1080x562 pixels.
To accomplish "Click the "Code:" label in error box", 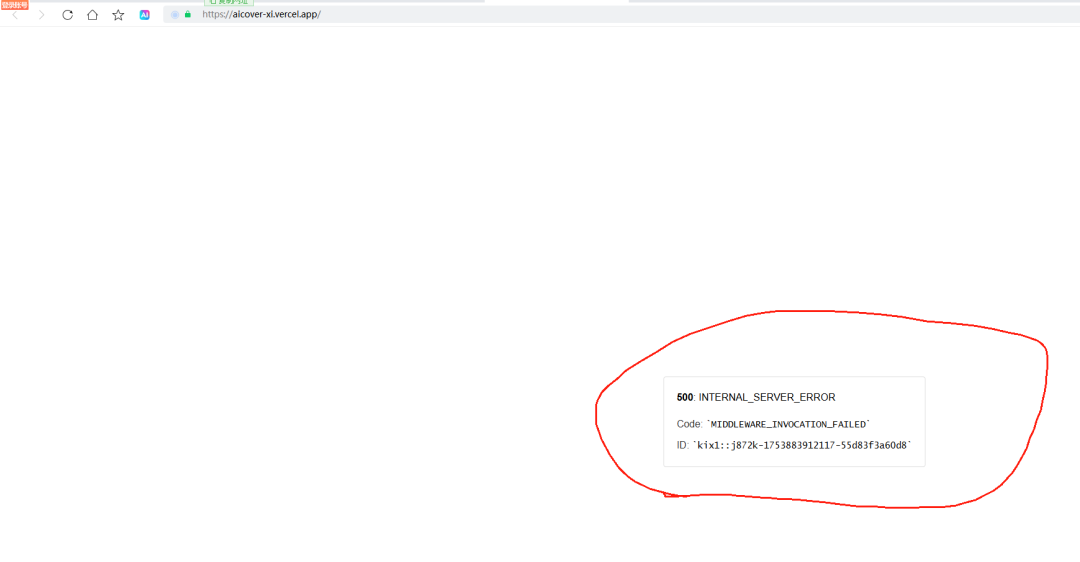I will tap(690, 424).
